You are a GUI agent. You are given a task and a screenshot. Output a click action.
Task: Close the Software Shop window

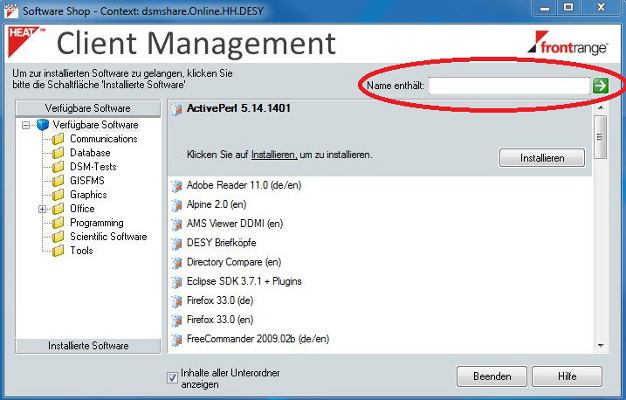pyautogui.click(x=601, y=8)
